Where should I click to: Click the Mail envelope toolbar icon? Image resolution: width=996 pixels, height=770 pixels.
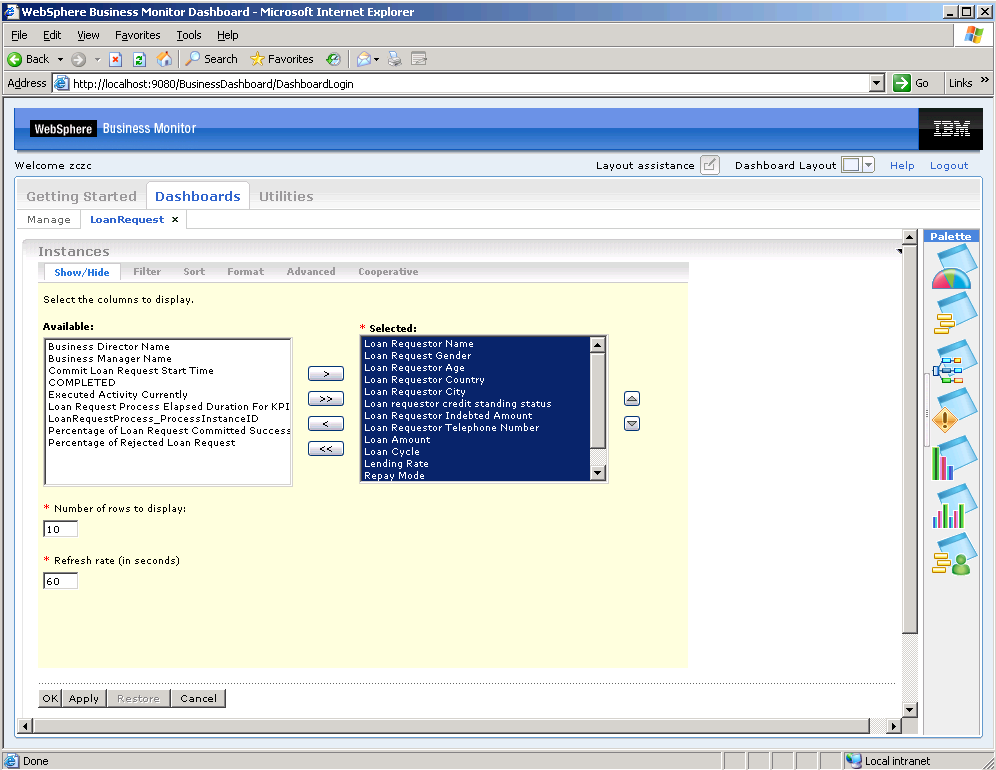363,59
